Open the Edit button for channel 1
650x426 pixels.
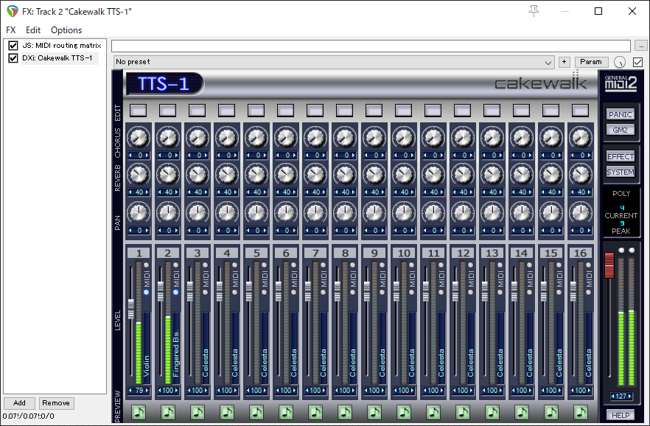point(138,110)
